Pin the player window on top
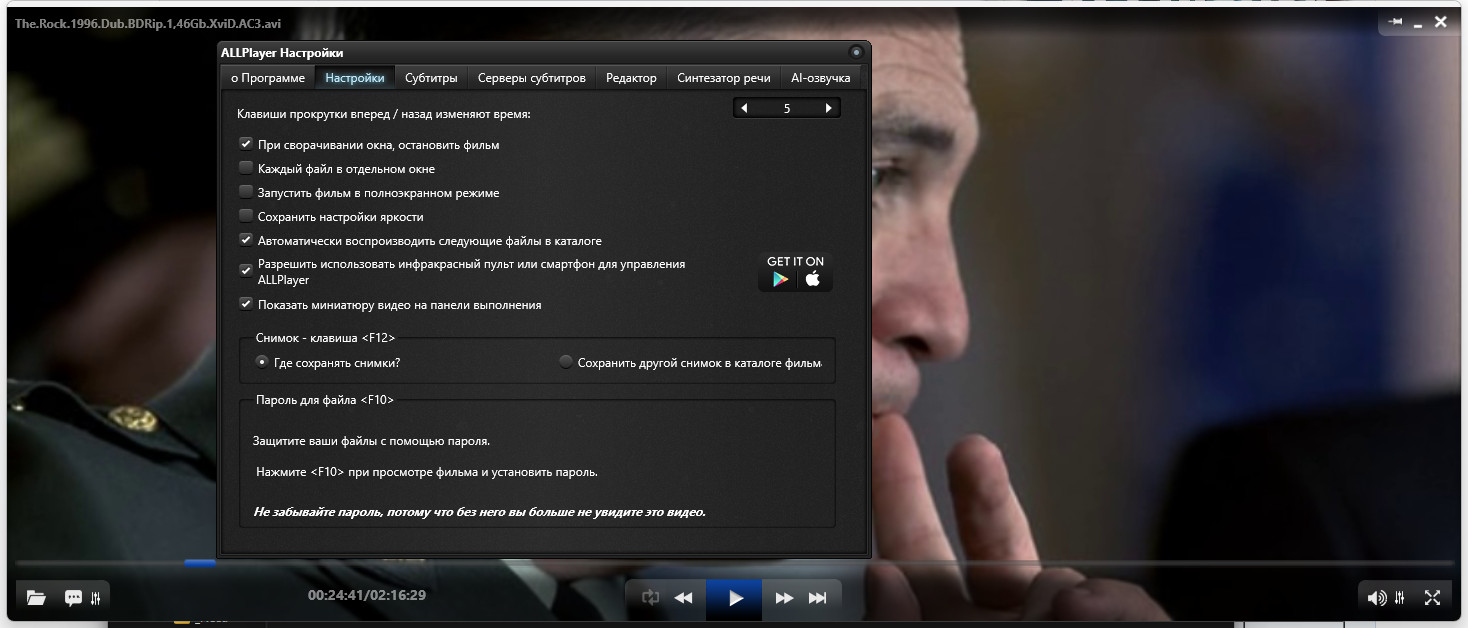The height and width of the screenshot is (628, 1468). click(1396, 22)
